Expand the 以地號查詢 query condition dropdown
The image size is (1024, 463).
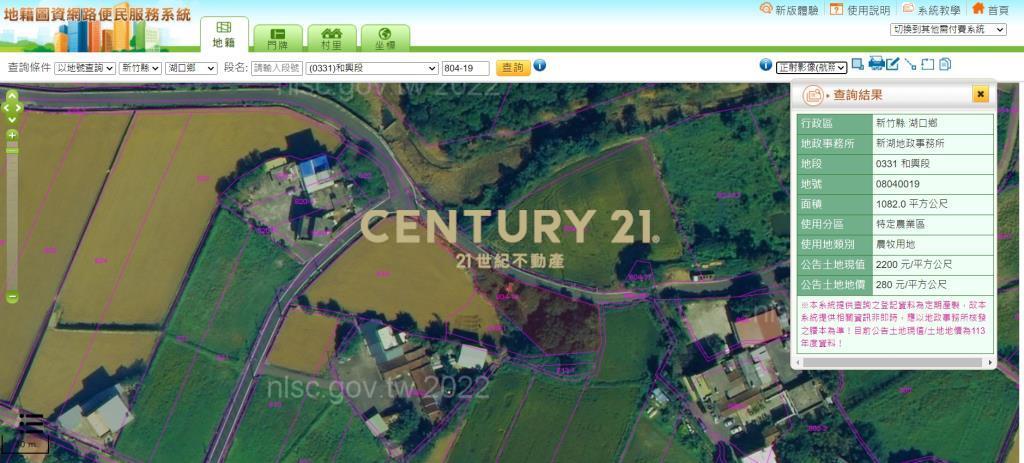tap(84, 68)
